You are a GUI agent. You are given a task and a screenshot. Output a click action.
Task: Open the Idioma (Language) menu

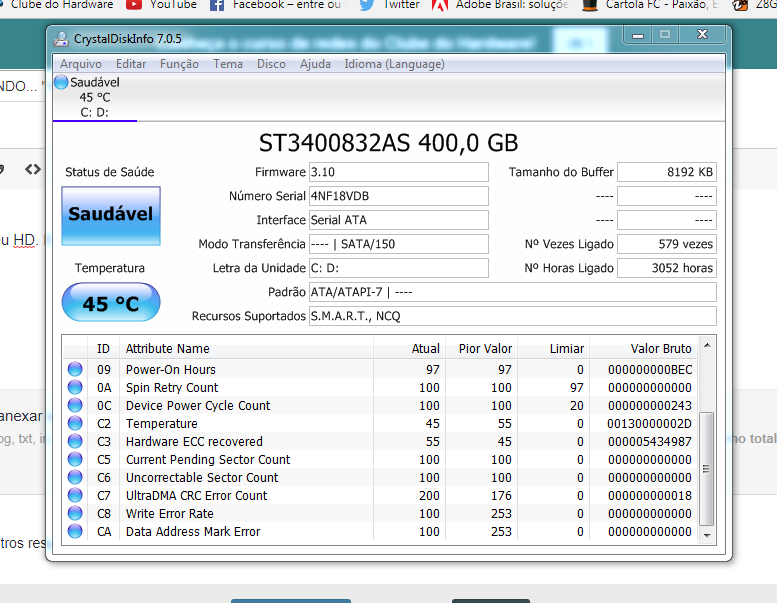394,64
